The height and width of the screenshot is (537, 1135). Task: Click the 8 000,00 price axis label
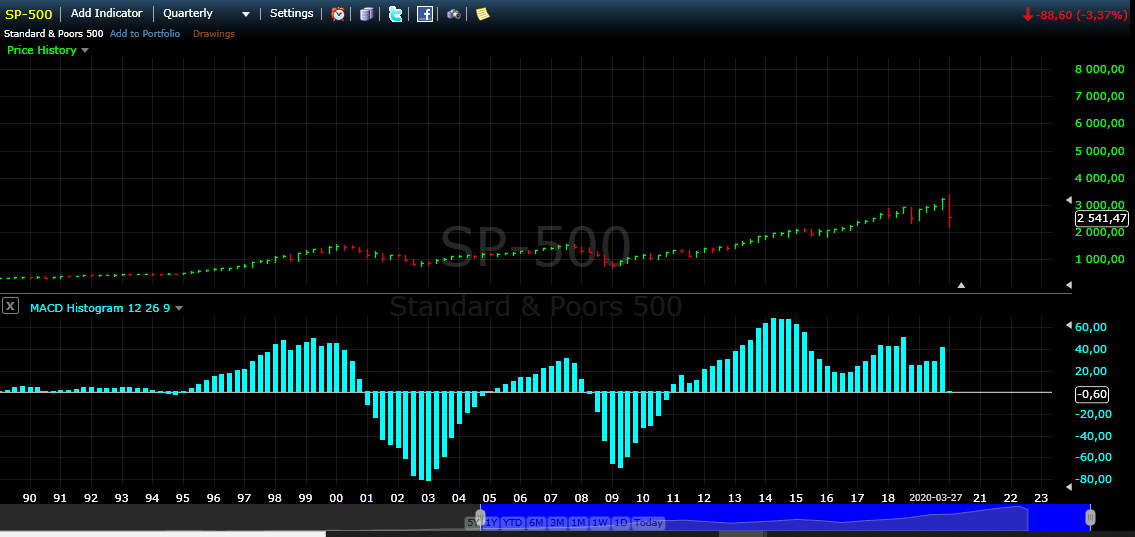(1100, 69)
